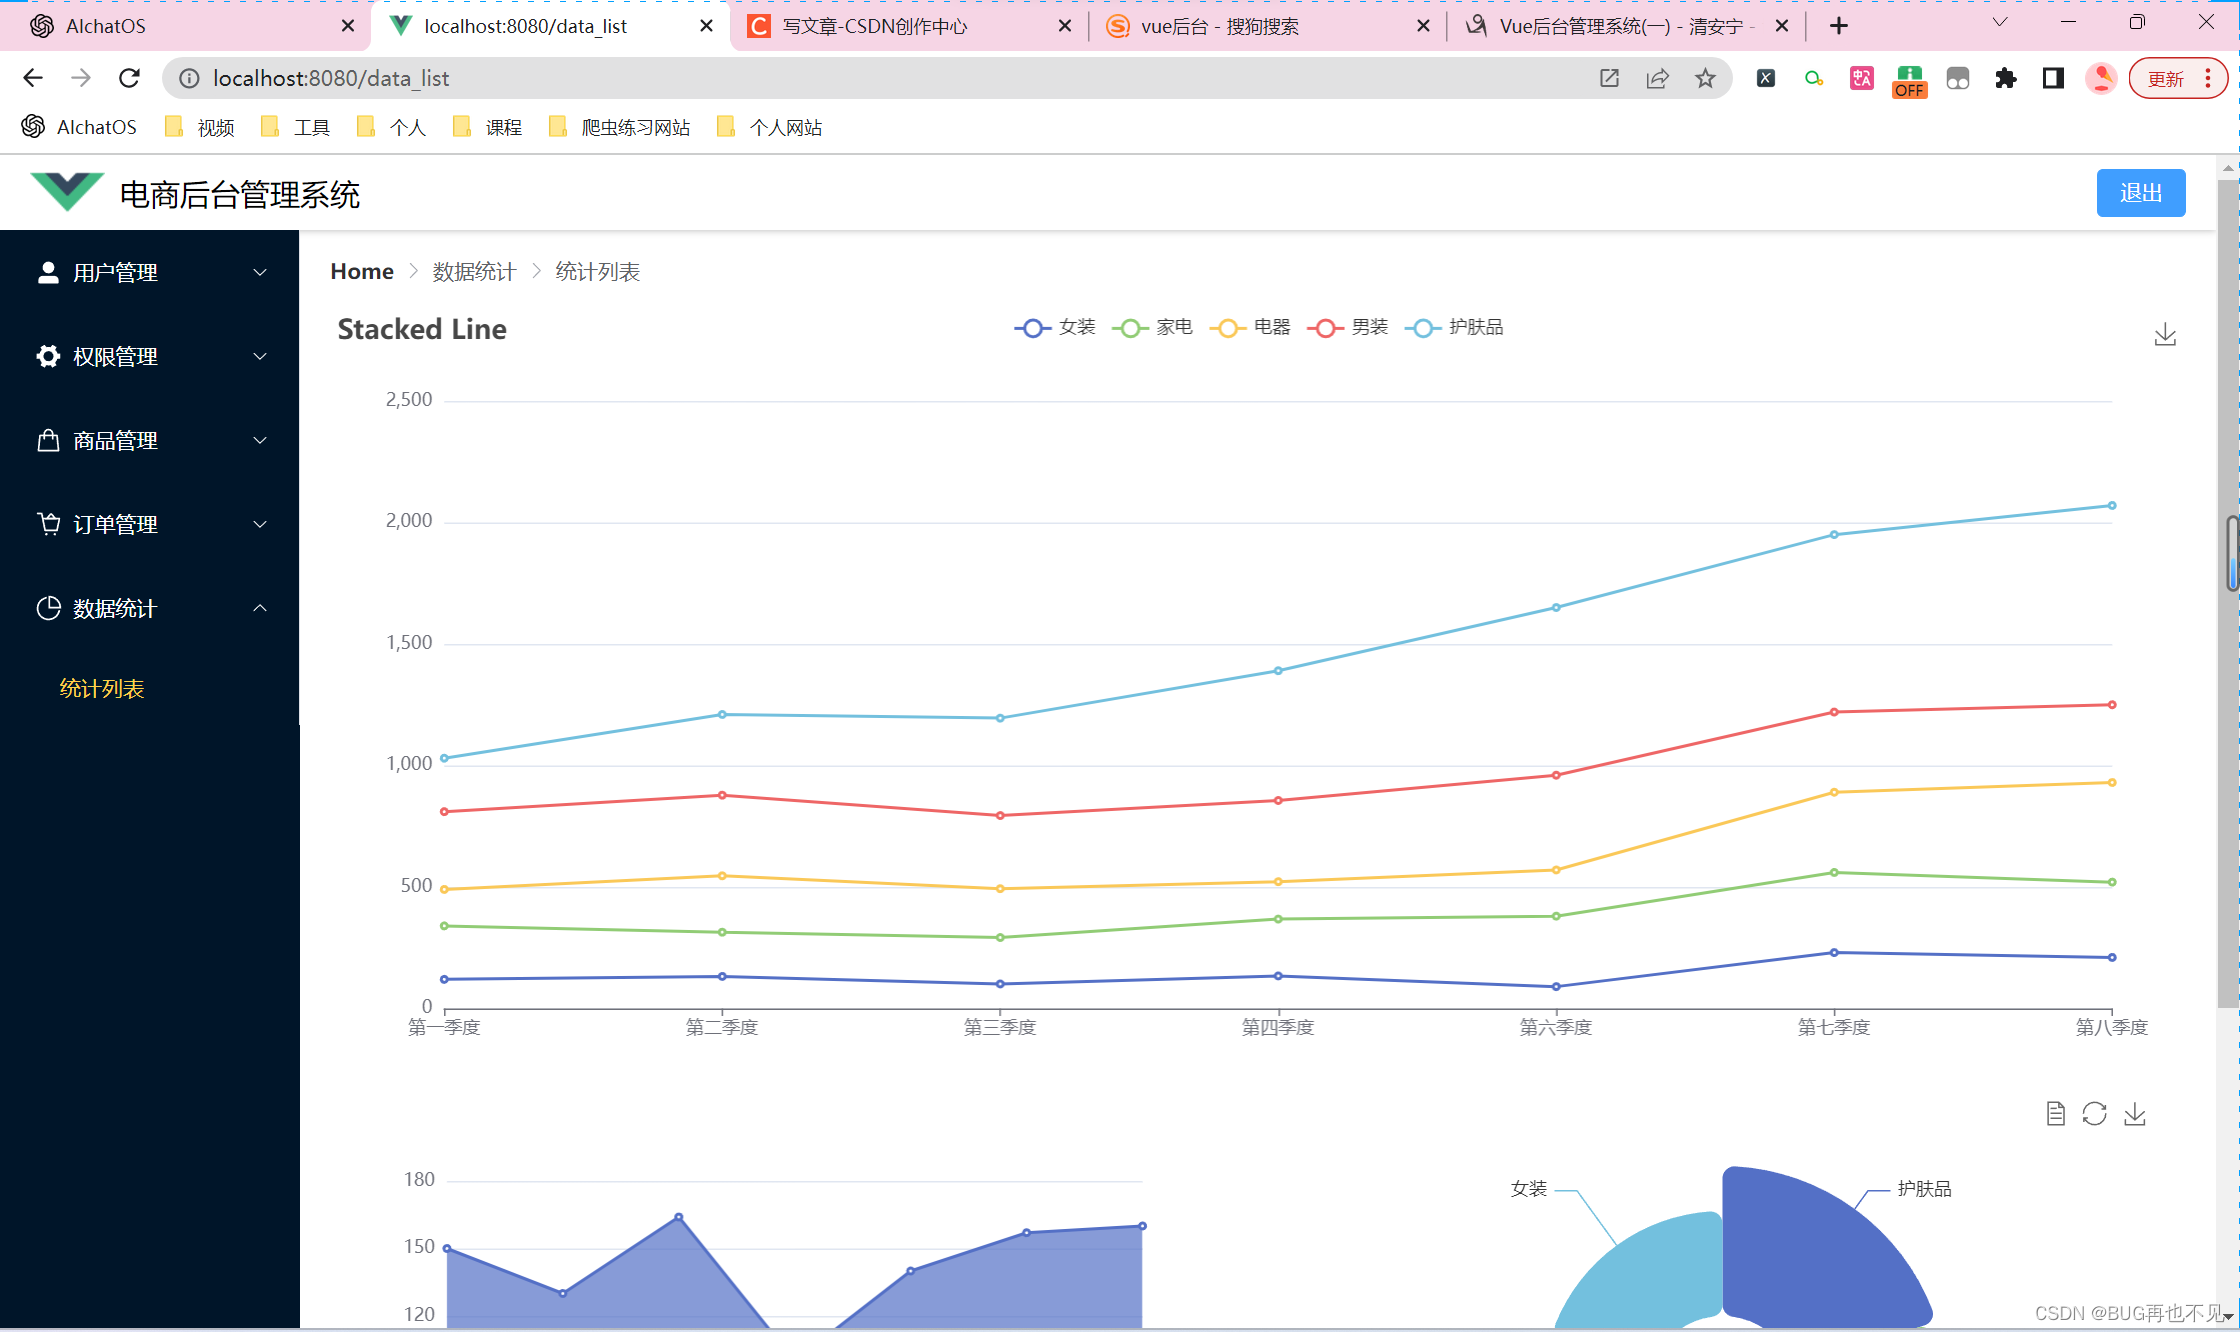
Task: Click the 统计列表 breadcrumb
Action: click(597, 271)
